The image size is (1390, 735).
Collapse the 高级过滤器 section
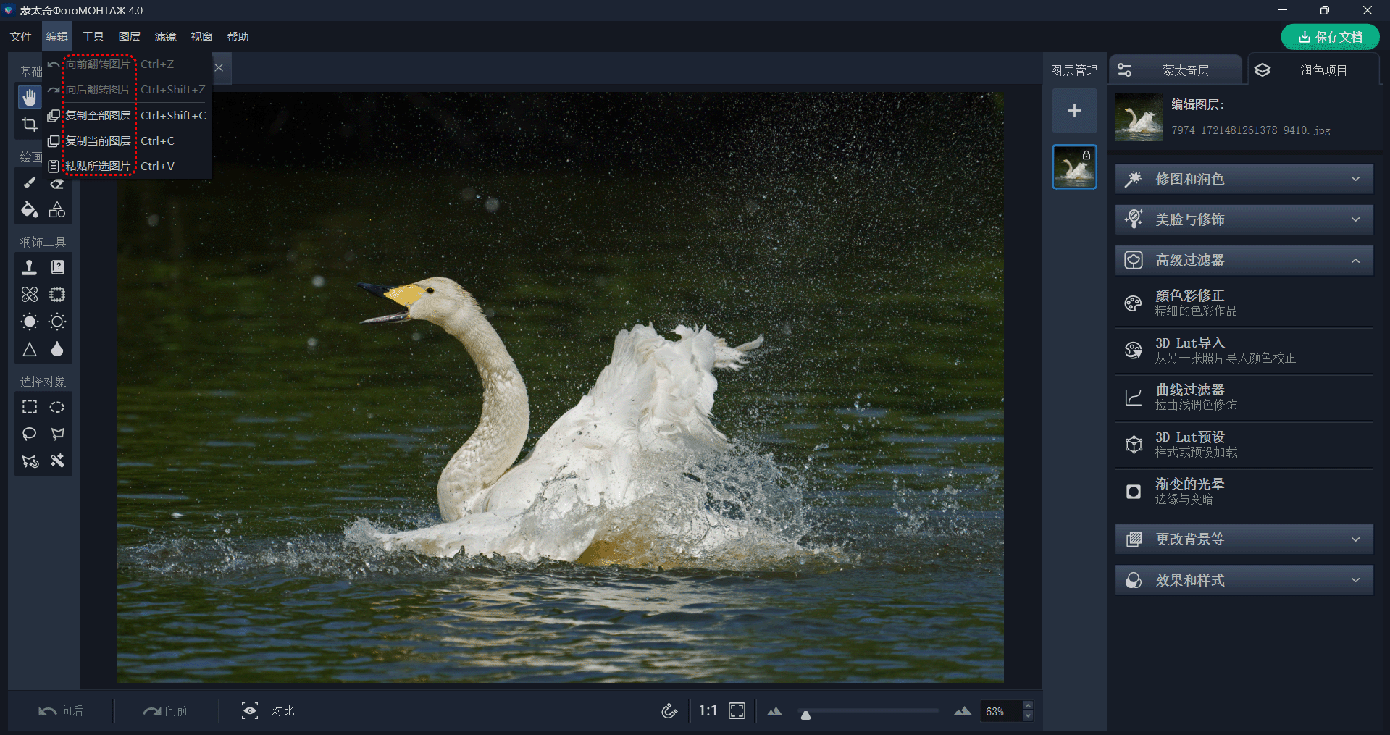click(1244, 260)
